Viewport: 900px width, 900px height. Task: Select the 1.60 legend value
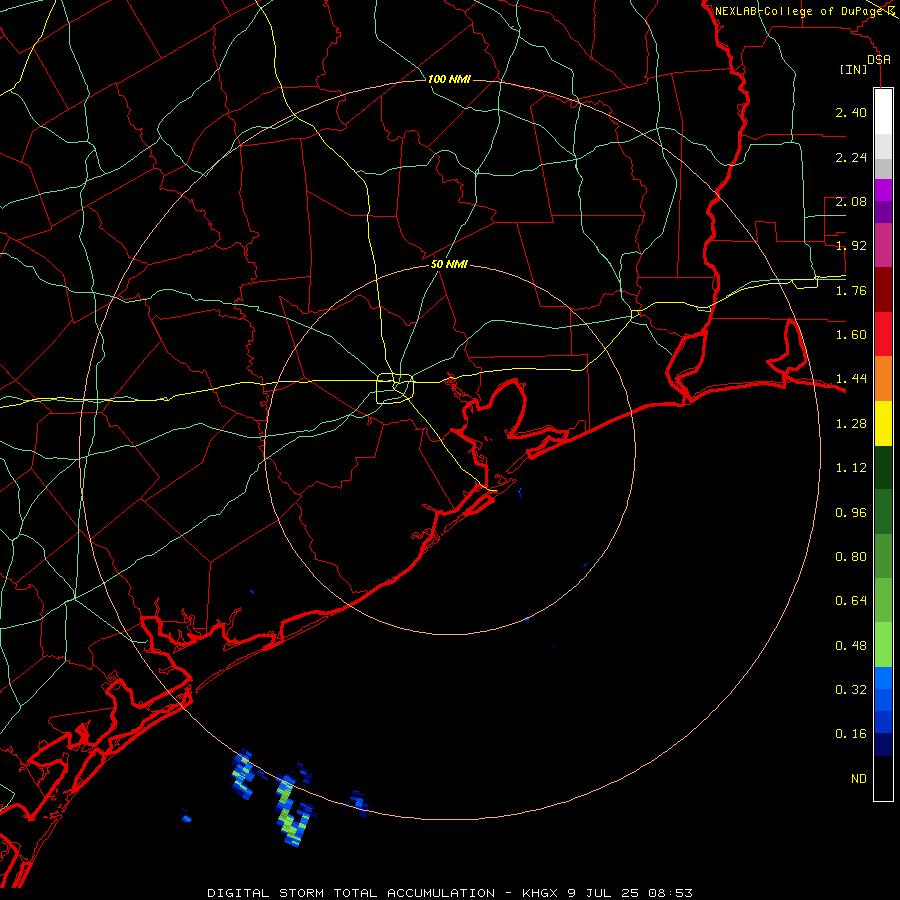point(851,335)
